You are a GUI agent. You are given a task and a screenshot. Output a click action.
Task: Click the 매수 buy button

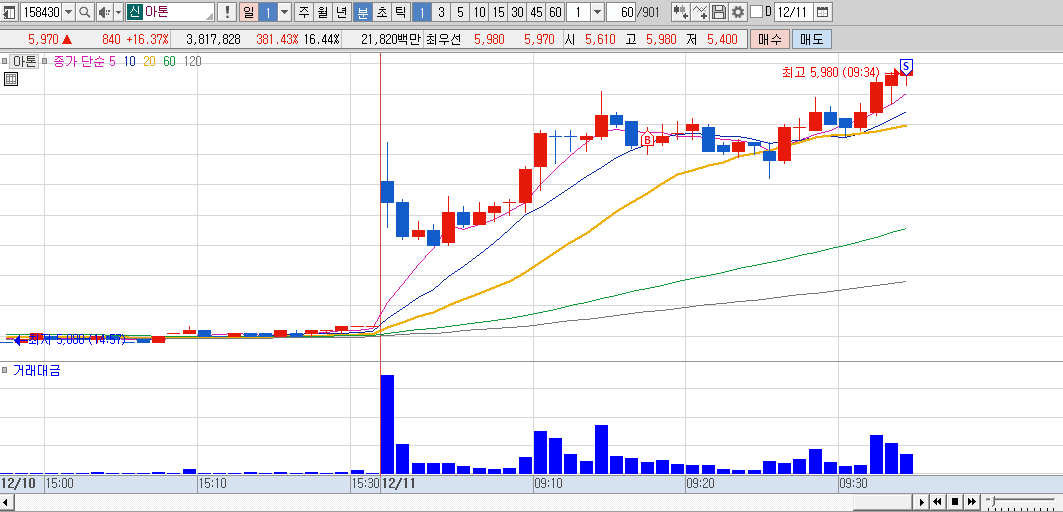coord(770,39)
